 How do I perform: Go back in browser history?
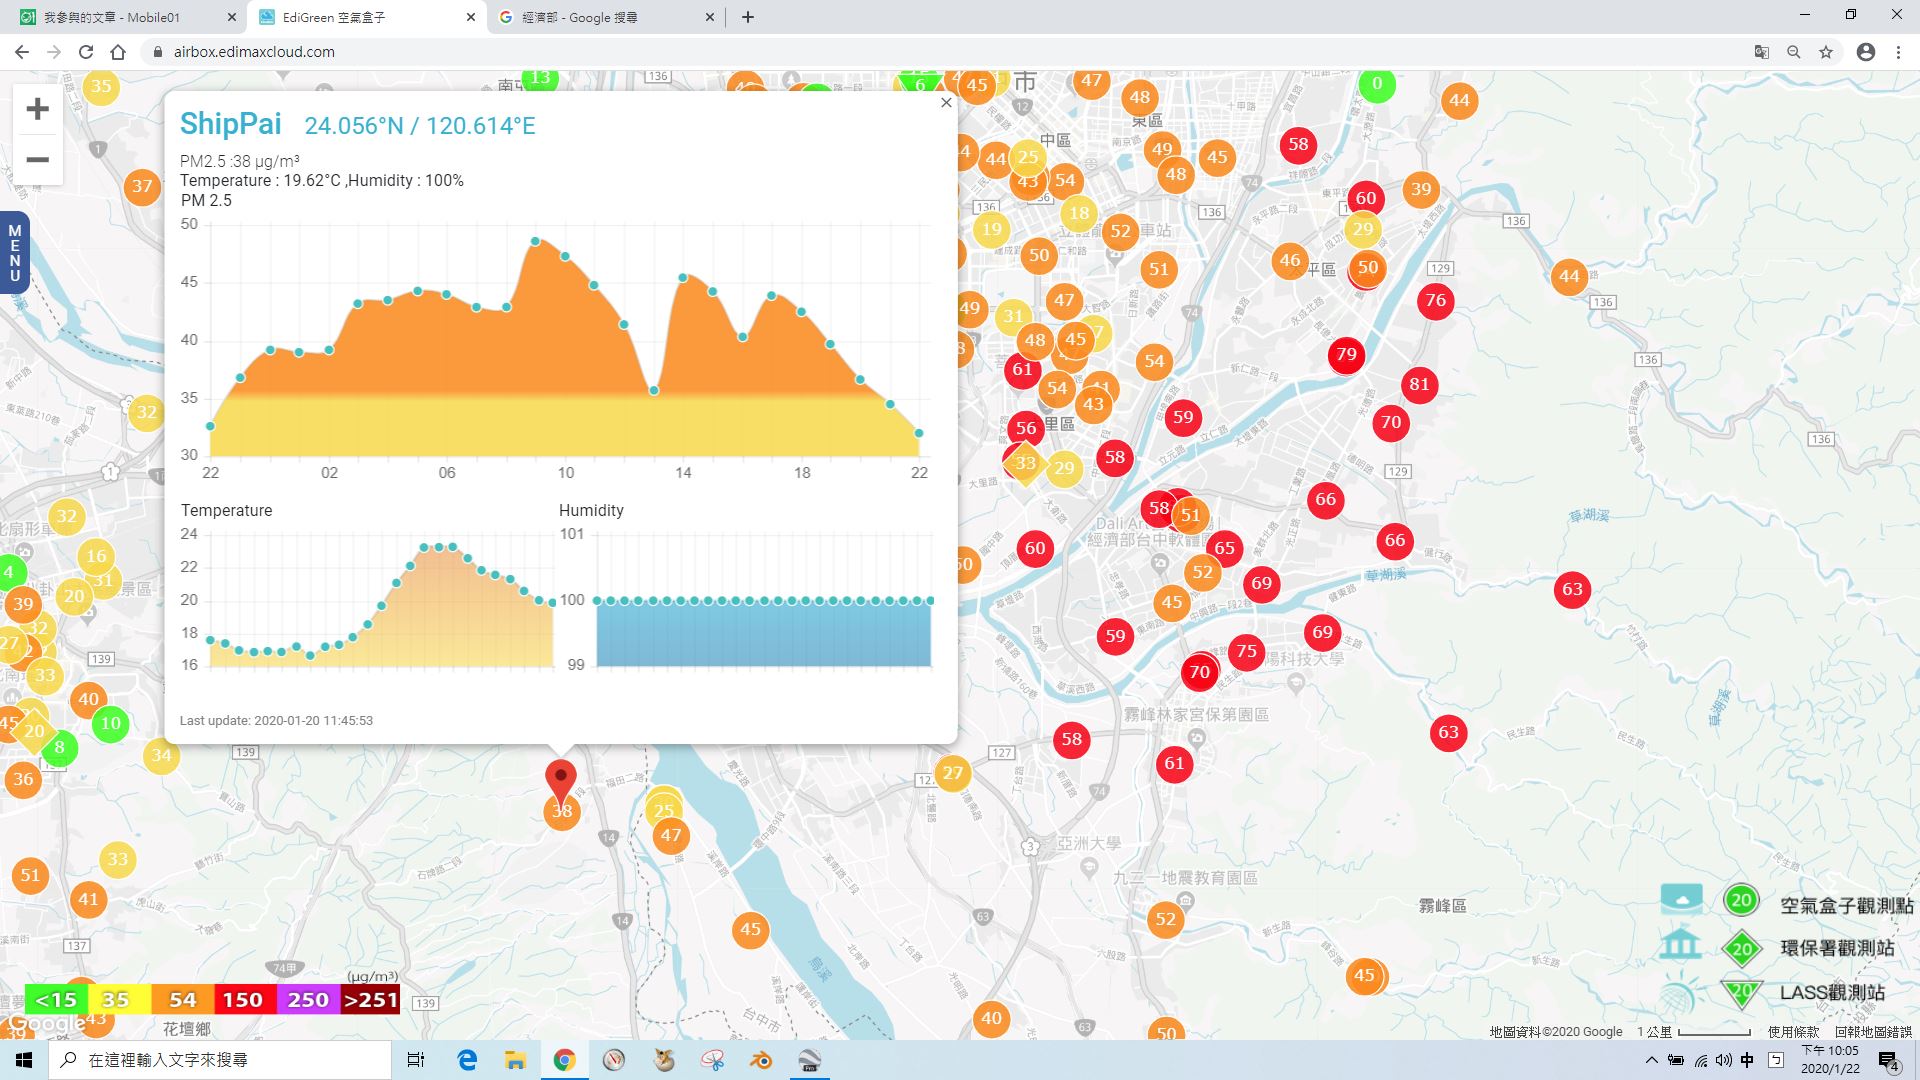click(x=22, y=52)
